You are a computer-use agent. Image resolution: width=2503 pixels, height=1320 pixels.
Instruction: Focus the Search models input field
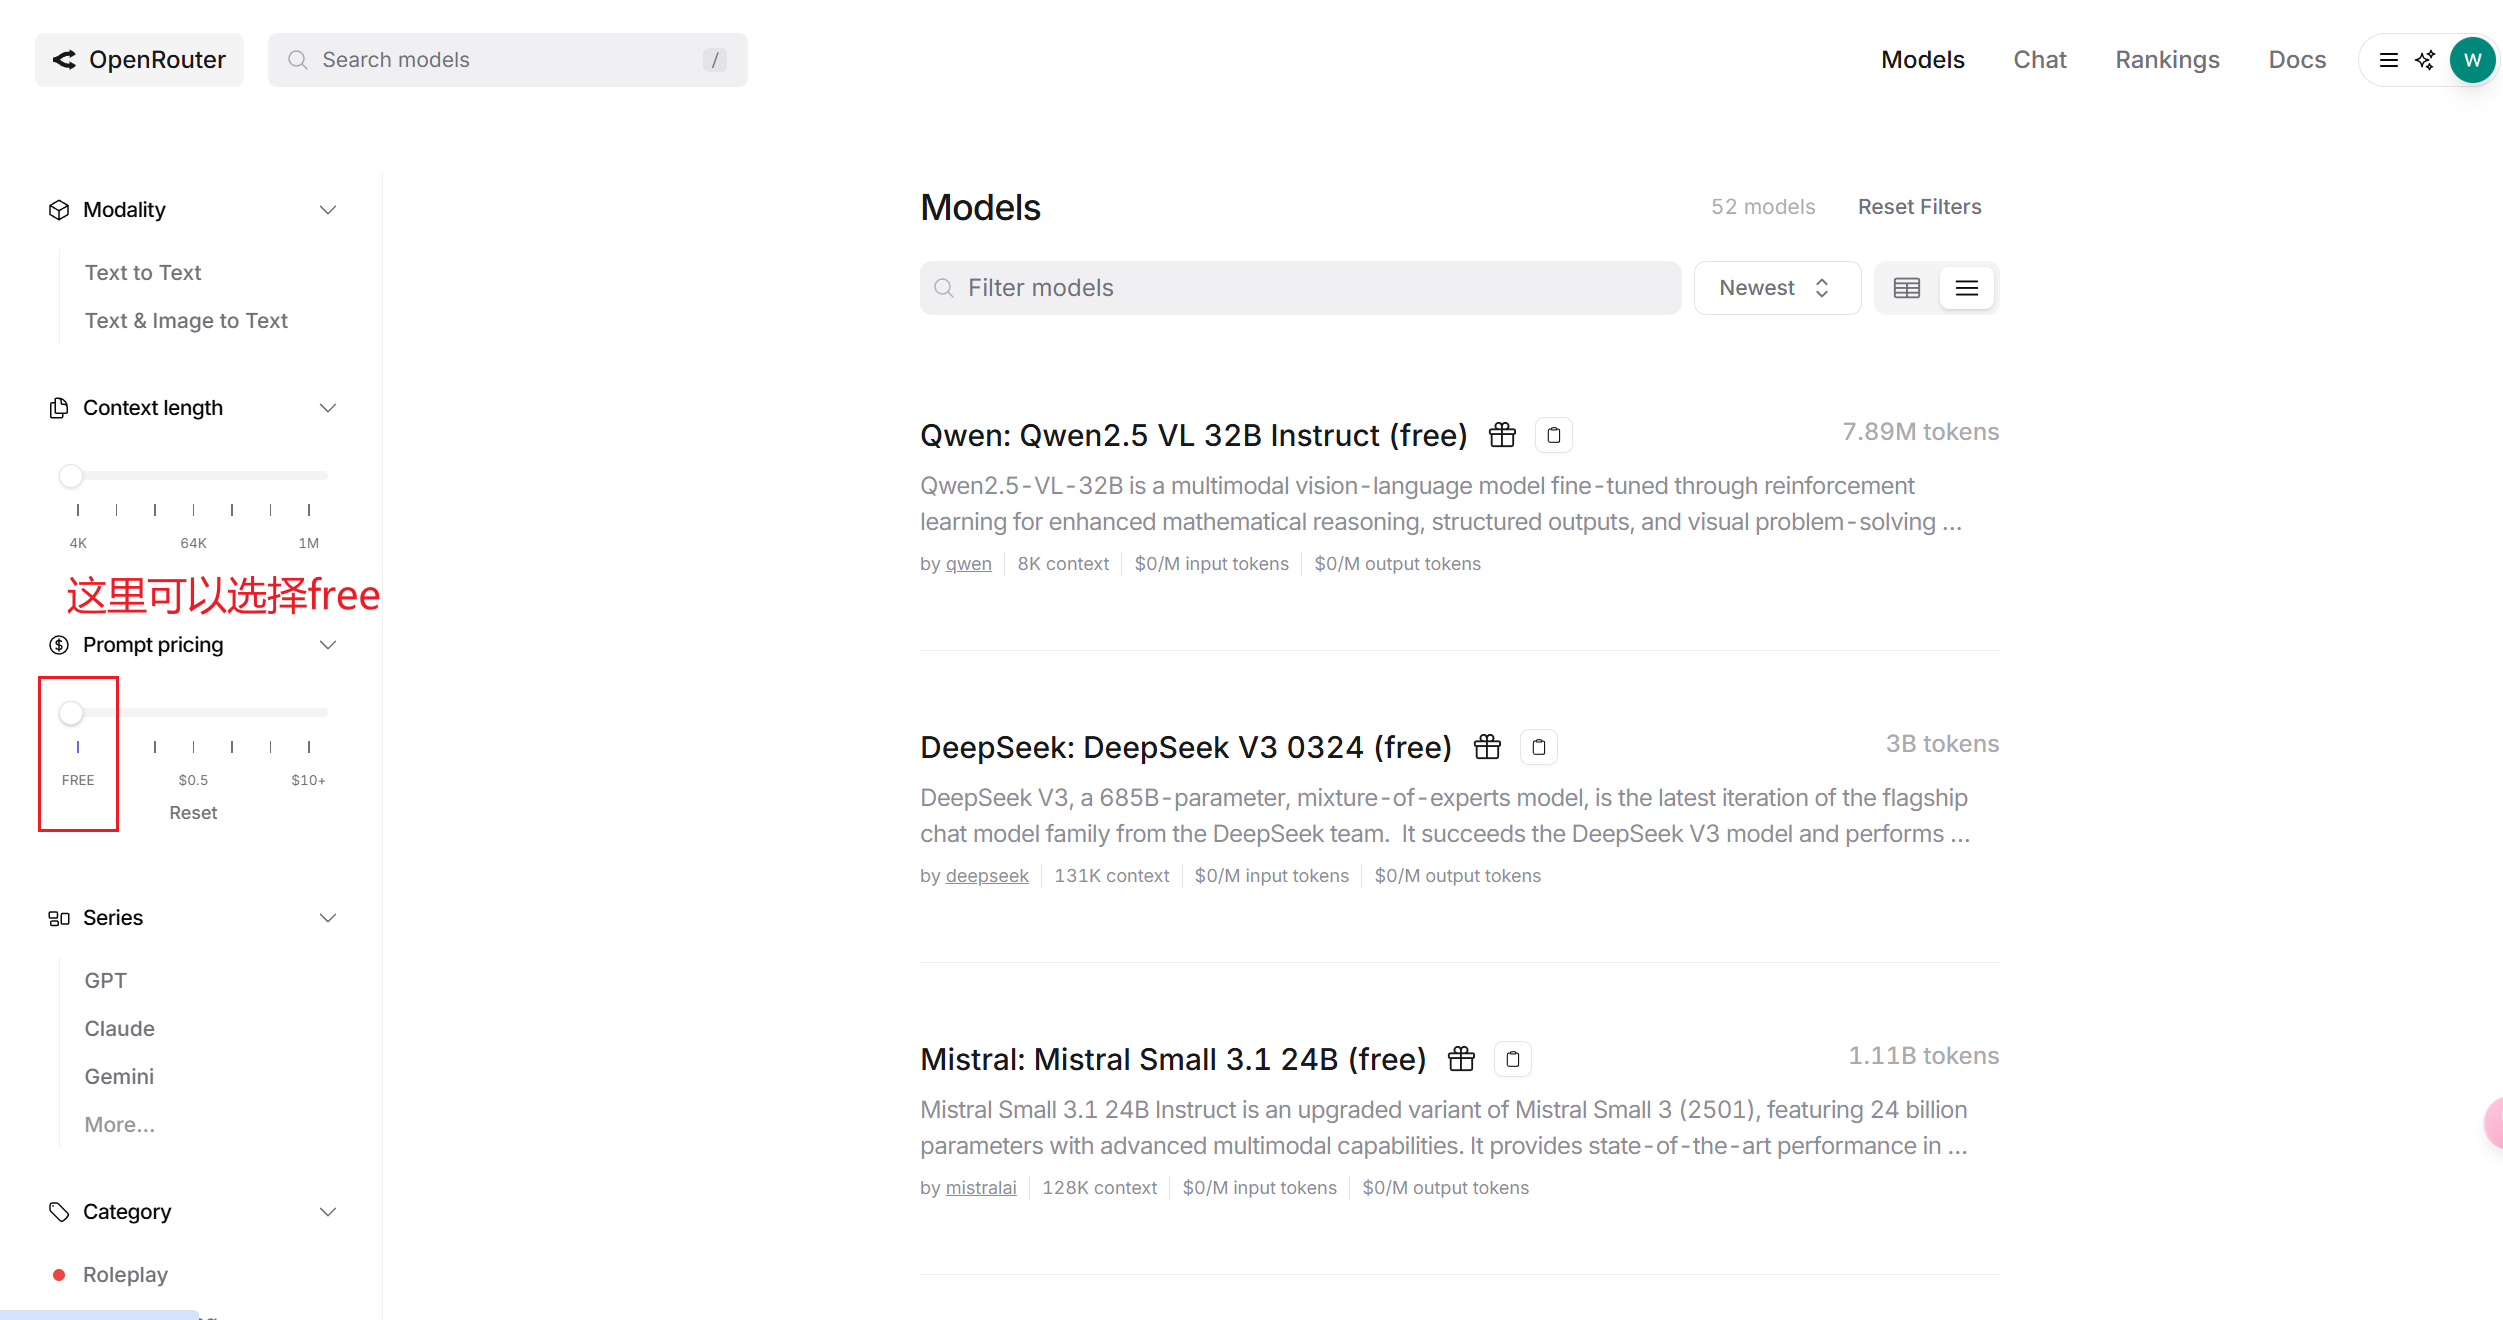507,60
